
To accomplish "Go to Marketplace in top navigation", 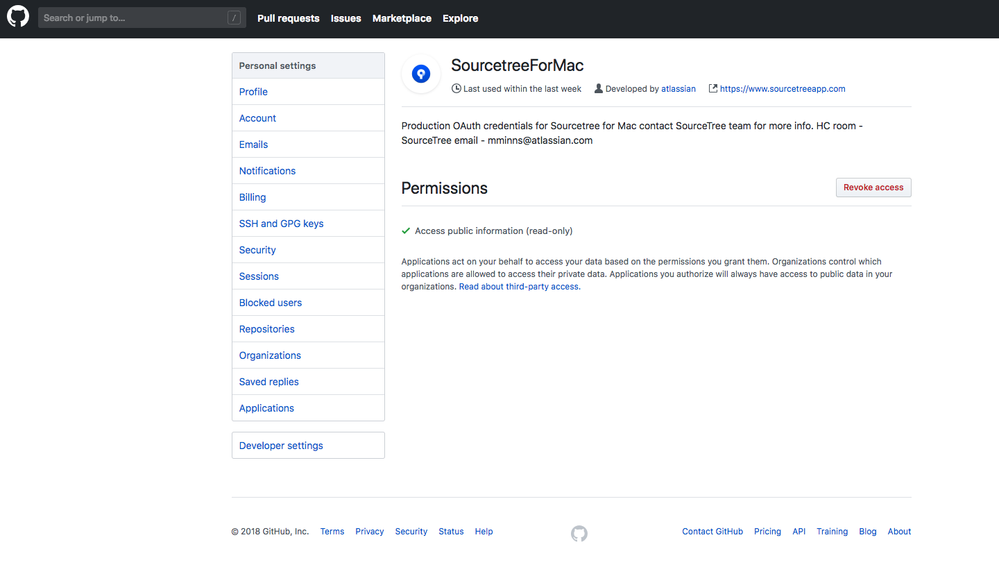I will coord(401,18).
